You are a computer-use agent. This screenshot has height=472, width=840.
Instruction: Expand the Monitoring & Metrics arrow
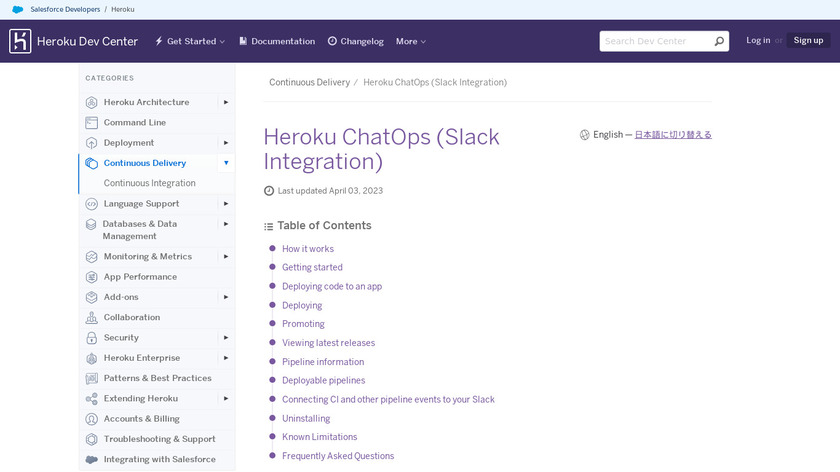pyautogui.click(x=226, y=257)
